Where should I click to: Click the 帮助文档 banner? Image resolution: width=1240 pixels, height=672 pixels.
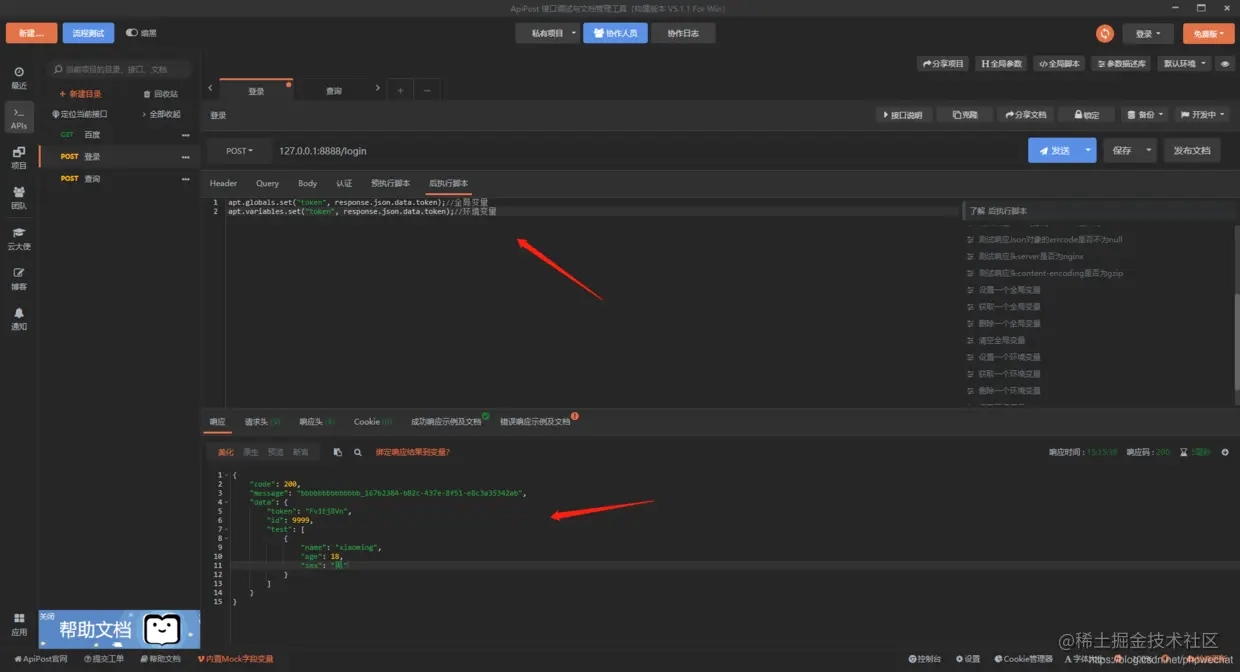(119, 629)
